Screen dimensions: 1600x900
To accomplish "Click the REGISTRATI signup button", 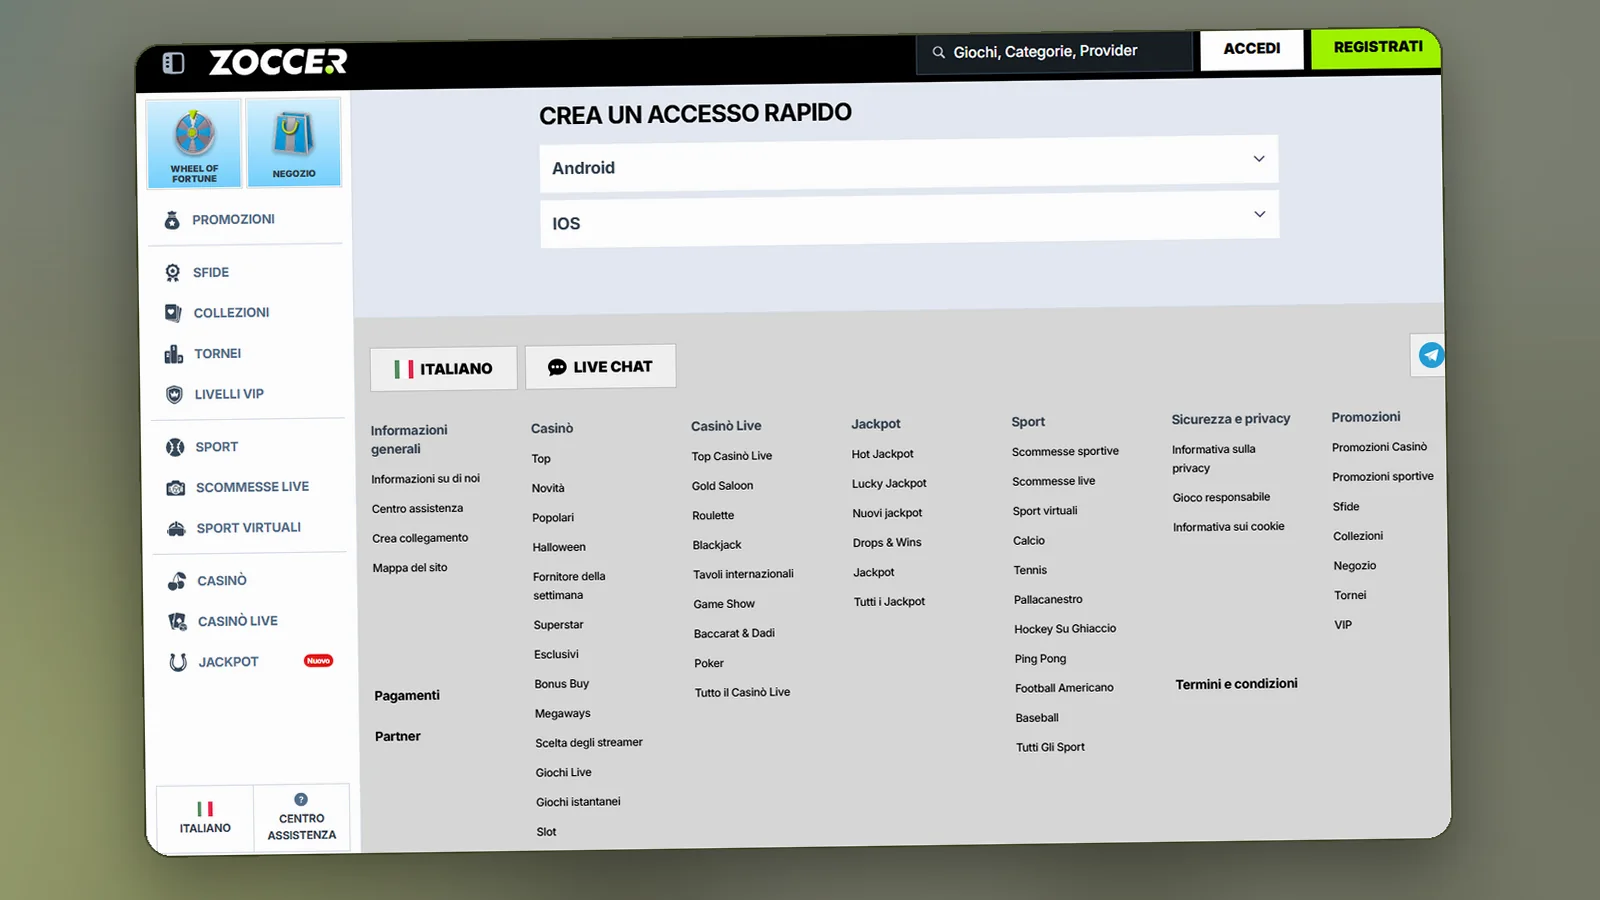I will tap(1377, 47).
